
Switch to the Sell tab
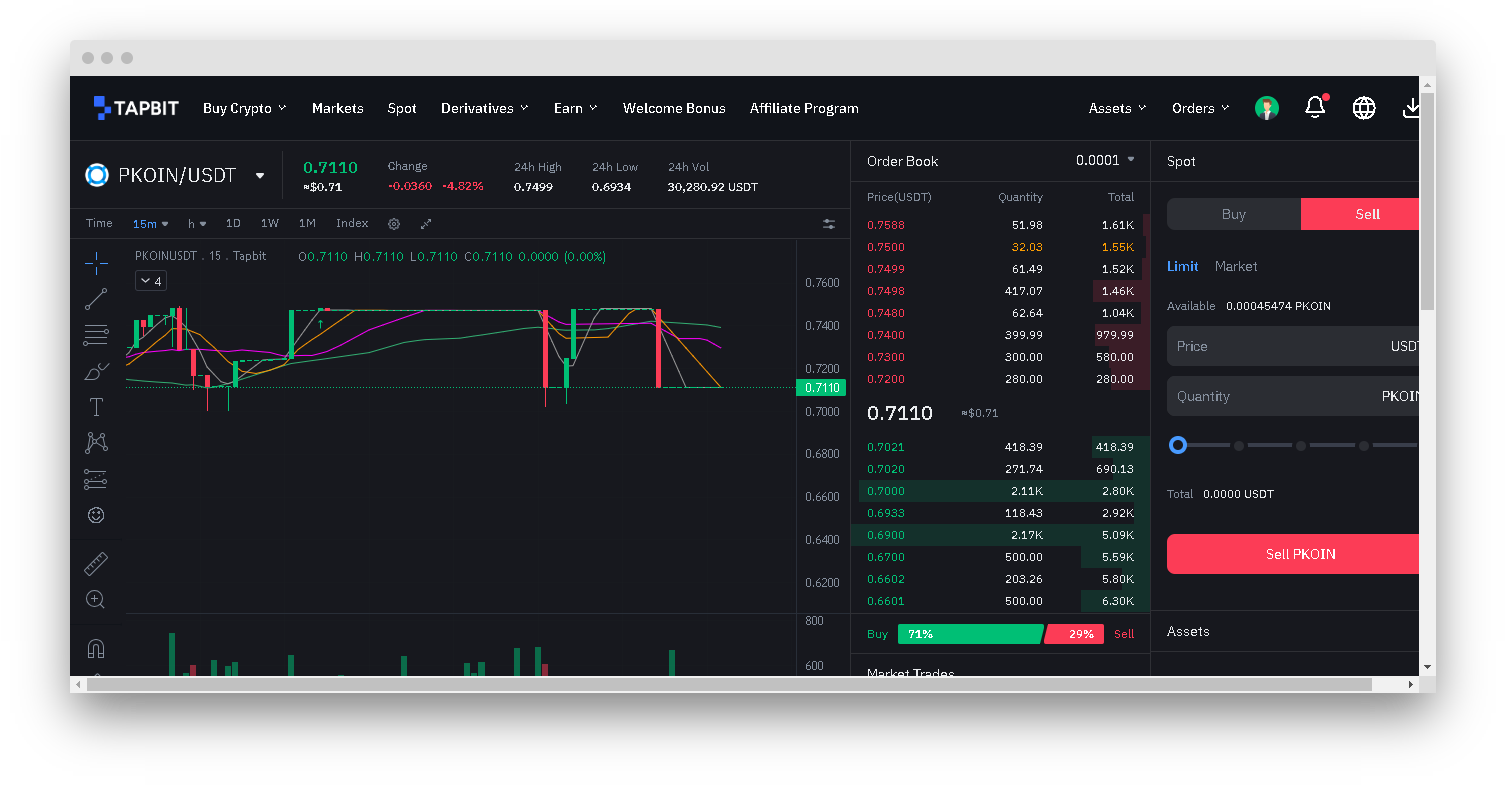click(x=1360, y=214)
